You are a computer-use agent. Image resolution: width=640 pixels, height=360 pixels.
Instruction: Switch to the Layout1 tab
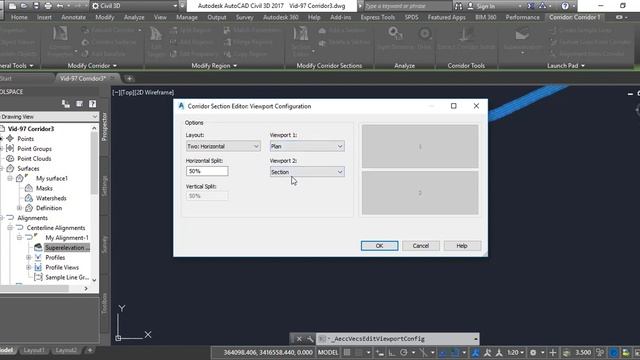(x=34, y=350)
